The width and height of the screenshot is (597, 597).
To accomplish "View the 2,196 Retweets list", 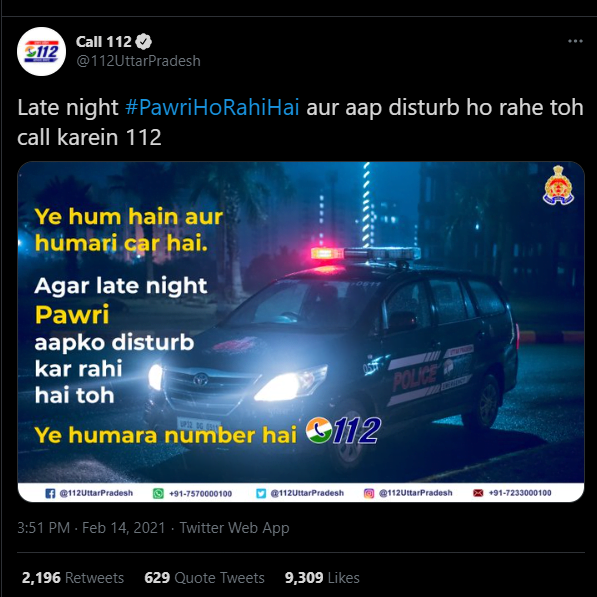I will point(73,578).
